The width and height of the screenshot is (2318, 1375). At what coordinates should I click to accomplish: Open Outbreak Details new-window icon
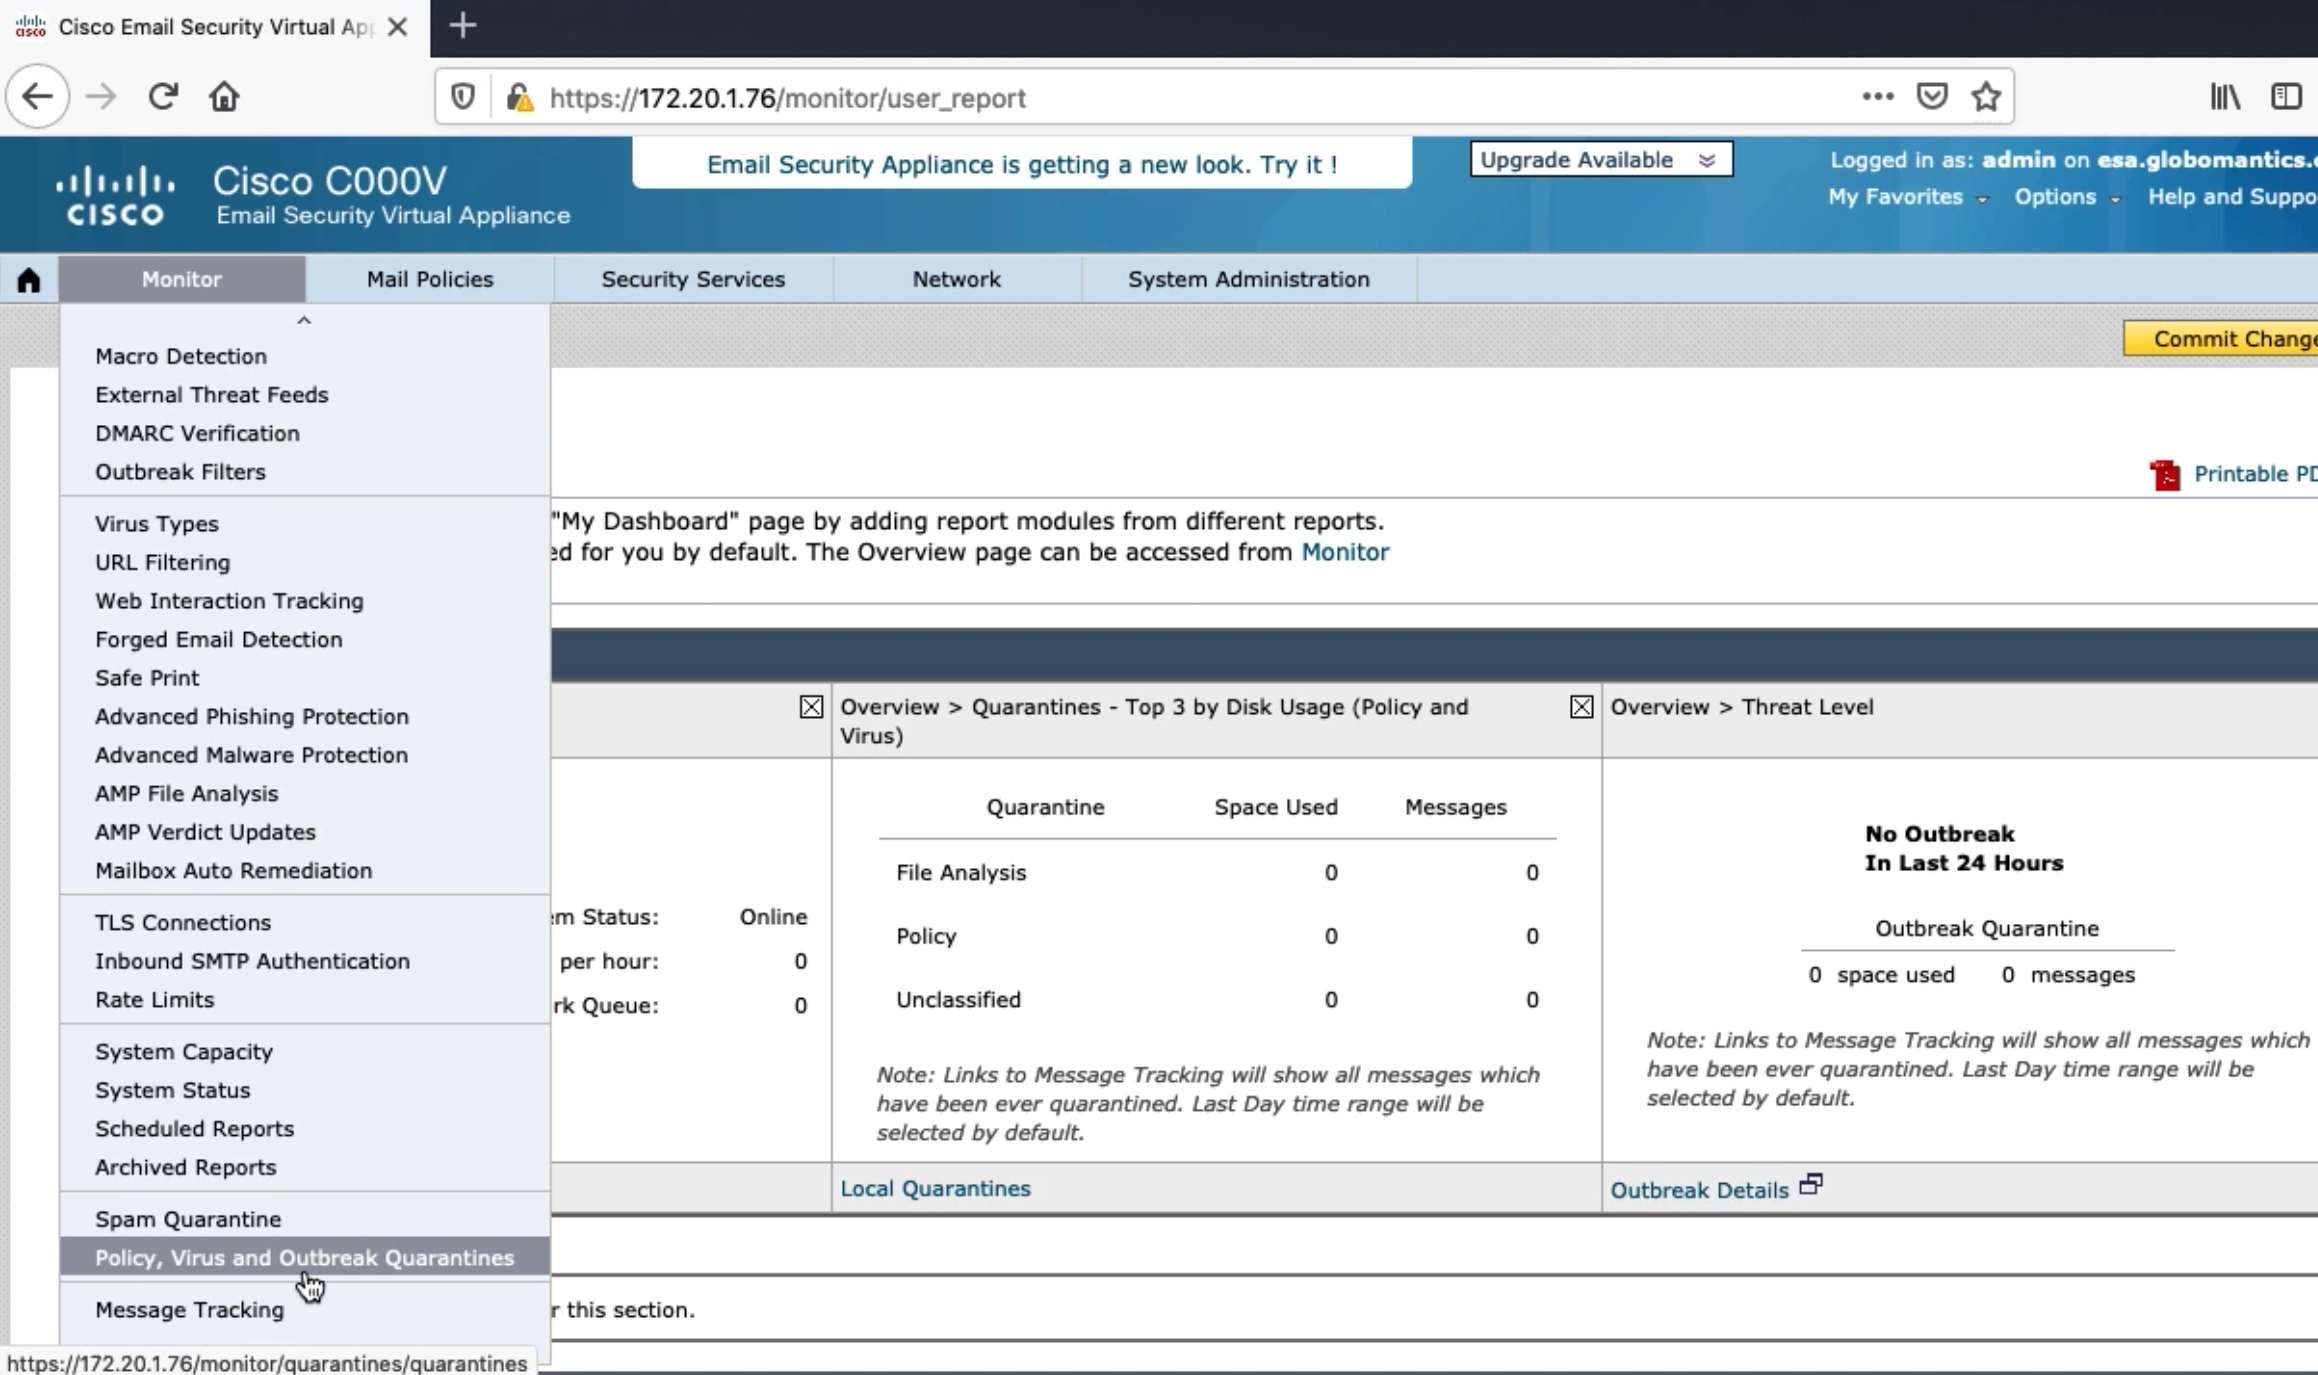pyautogui.click(x=1811, y=1185)
